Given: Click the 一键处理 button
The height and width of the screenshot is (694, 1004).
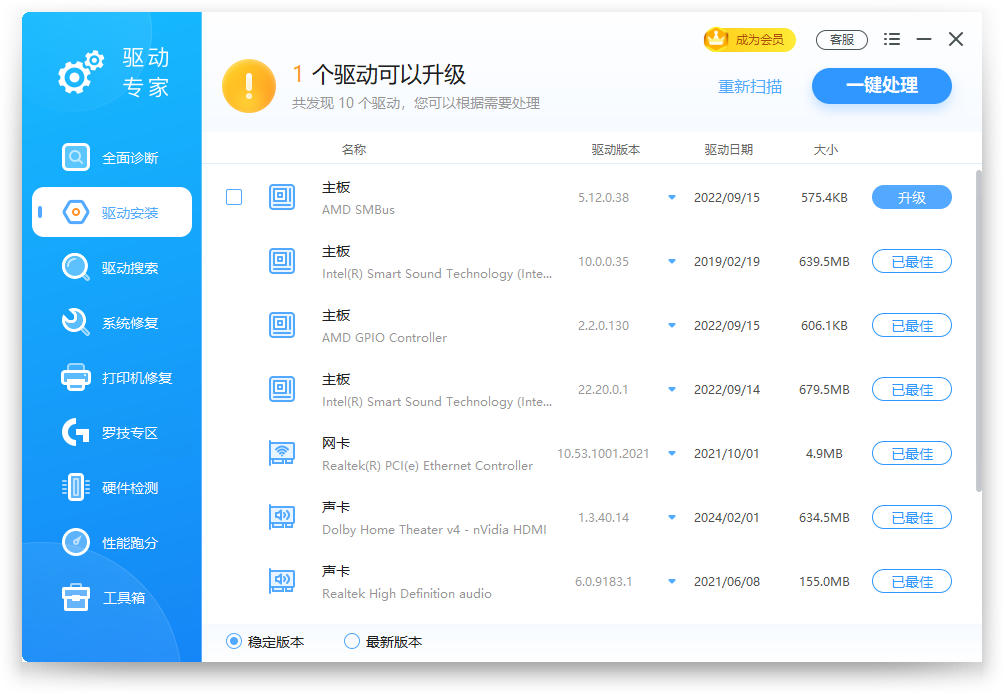Looking at the screenshot, I should (x=881, y=86).
